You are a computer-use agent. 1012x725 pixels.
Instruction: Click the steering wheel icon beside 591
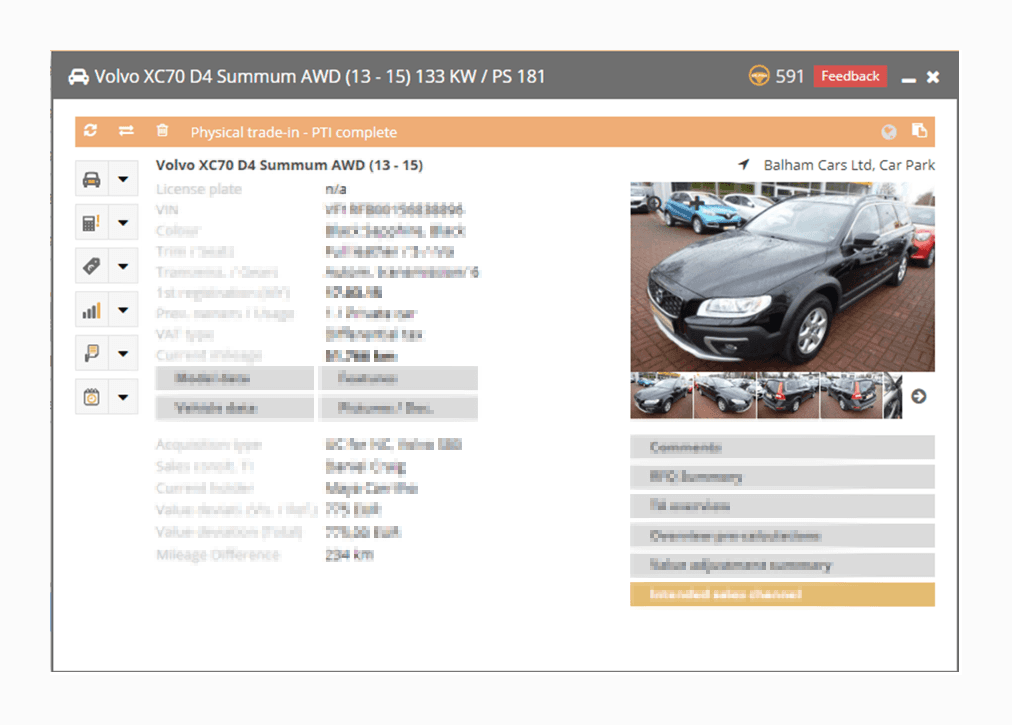[x=759, y=76]
